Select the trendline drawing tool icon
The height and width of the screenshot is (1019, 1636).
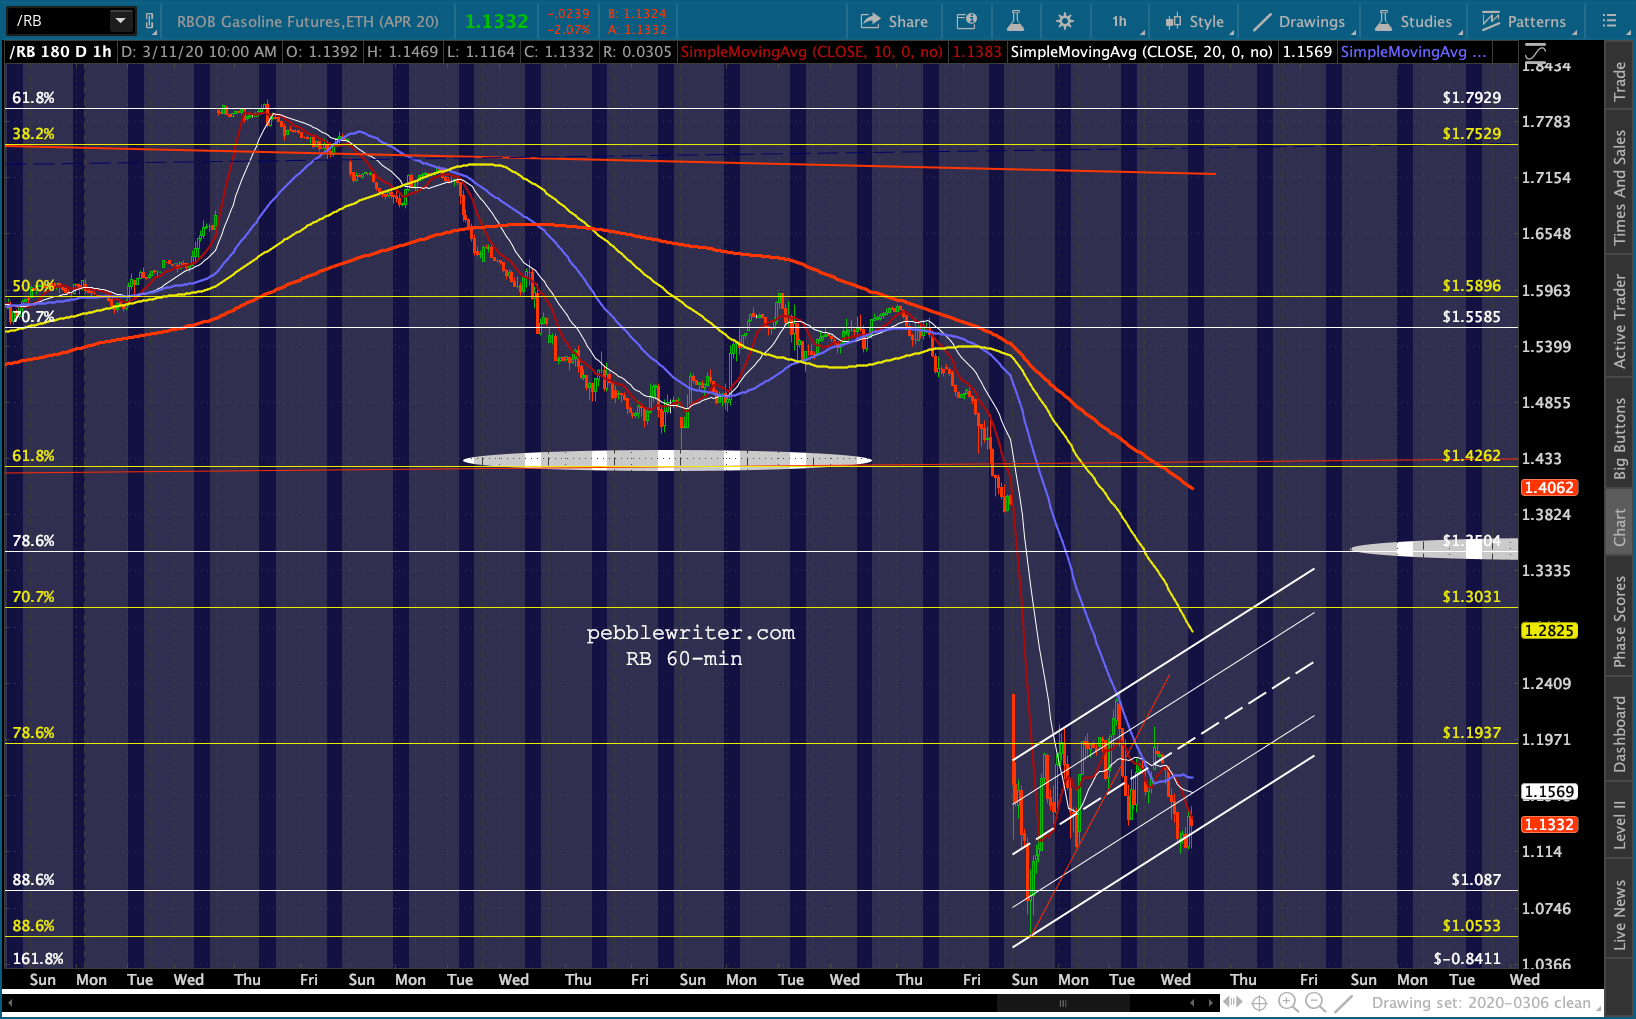[x=1344, y=1003]
